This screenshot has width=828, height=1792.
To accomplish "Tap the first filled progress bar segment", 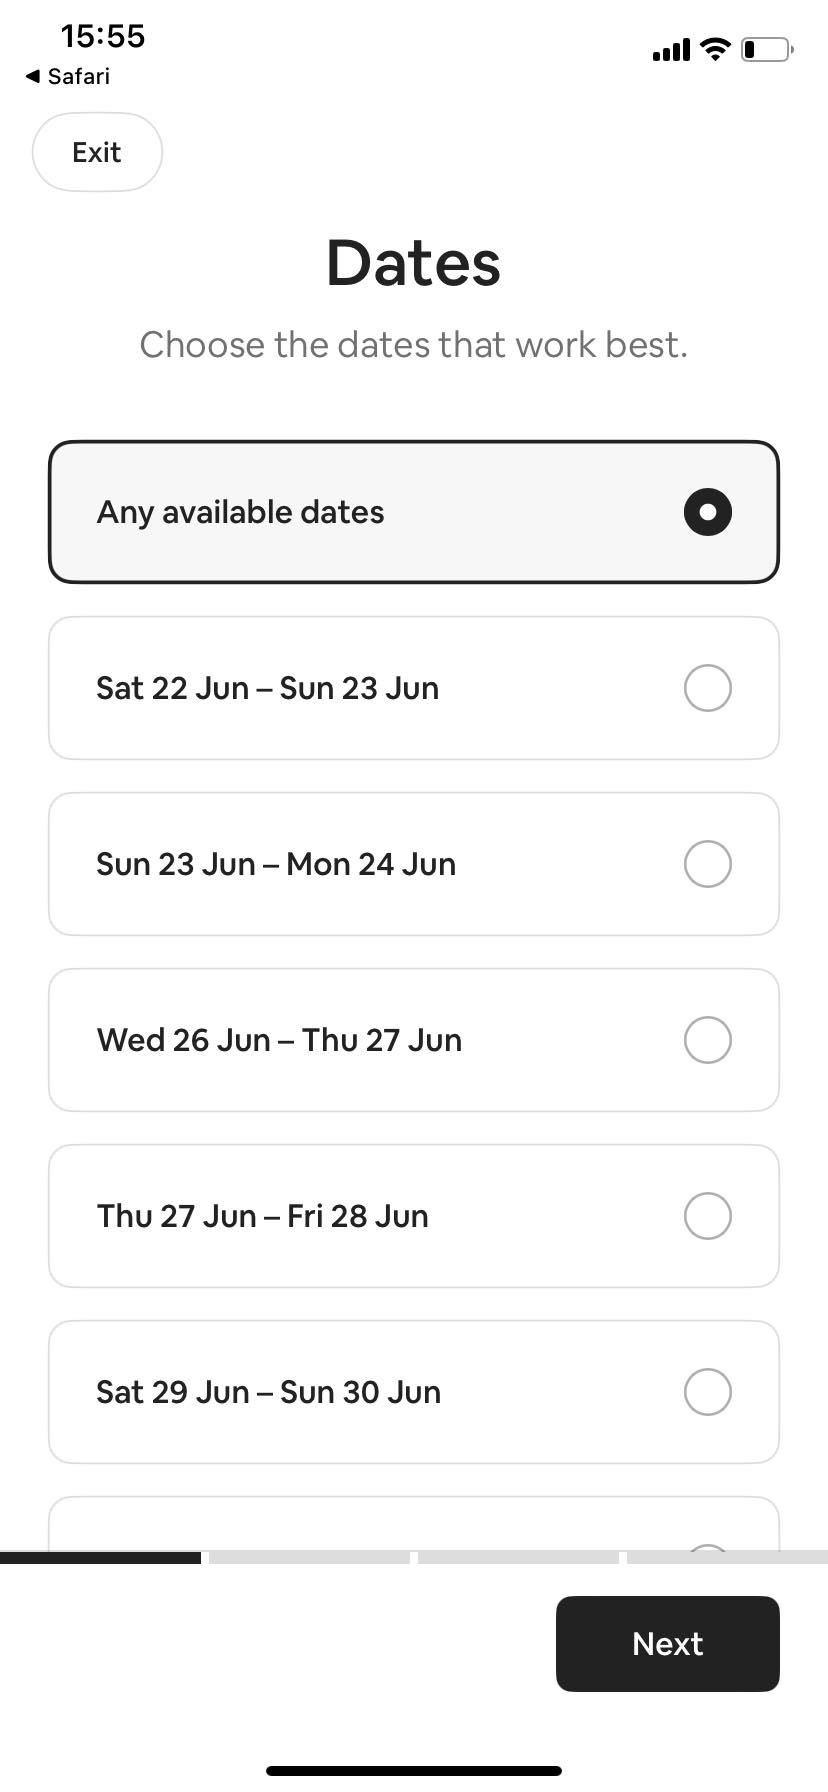I will pyautogui.click(x=100, y=1557).
